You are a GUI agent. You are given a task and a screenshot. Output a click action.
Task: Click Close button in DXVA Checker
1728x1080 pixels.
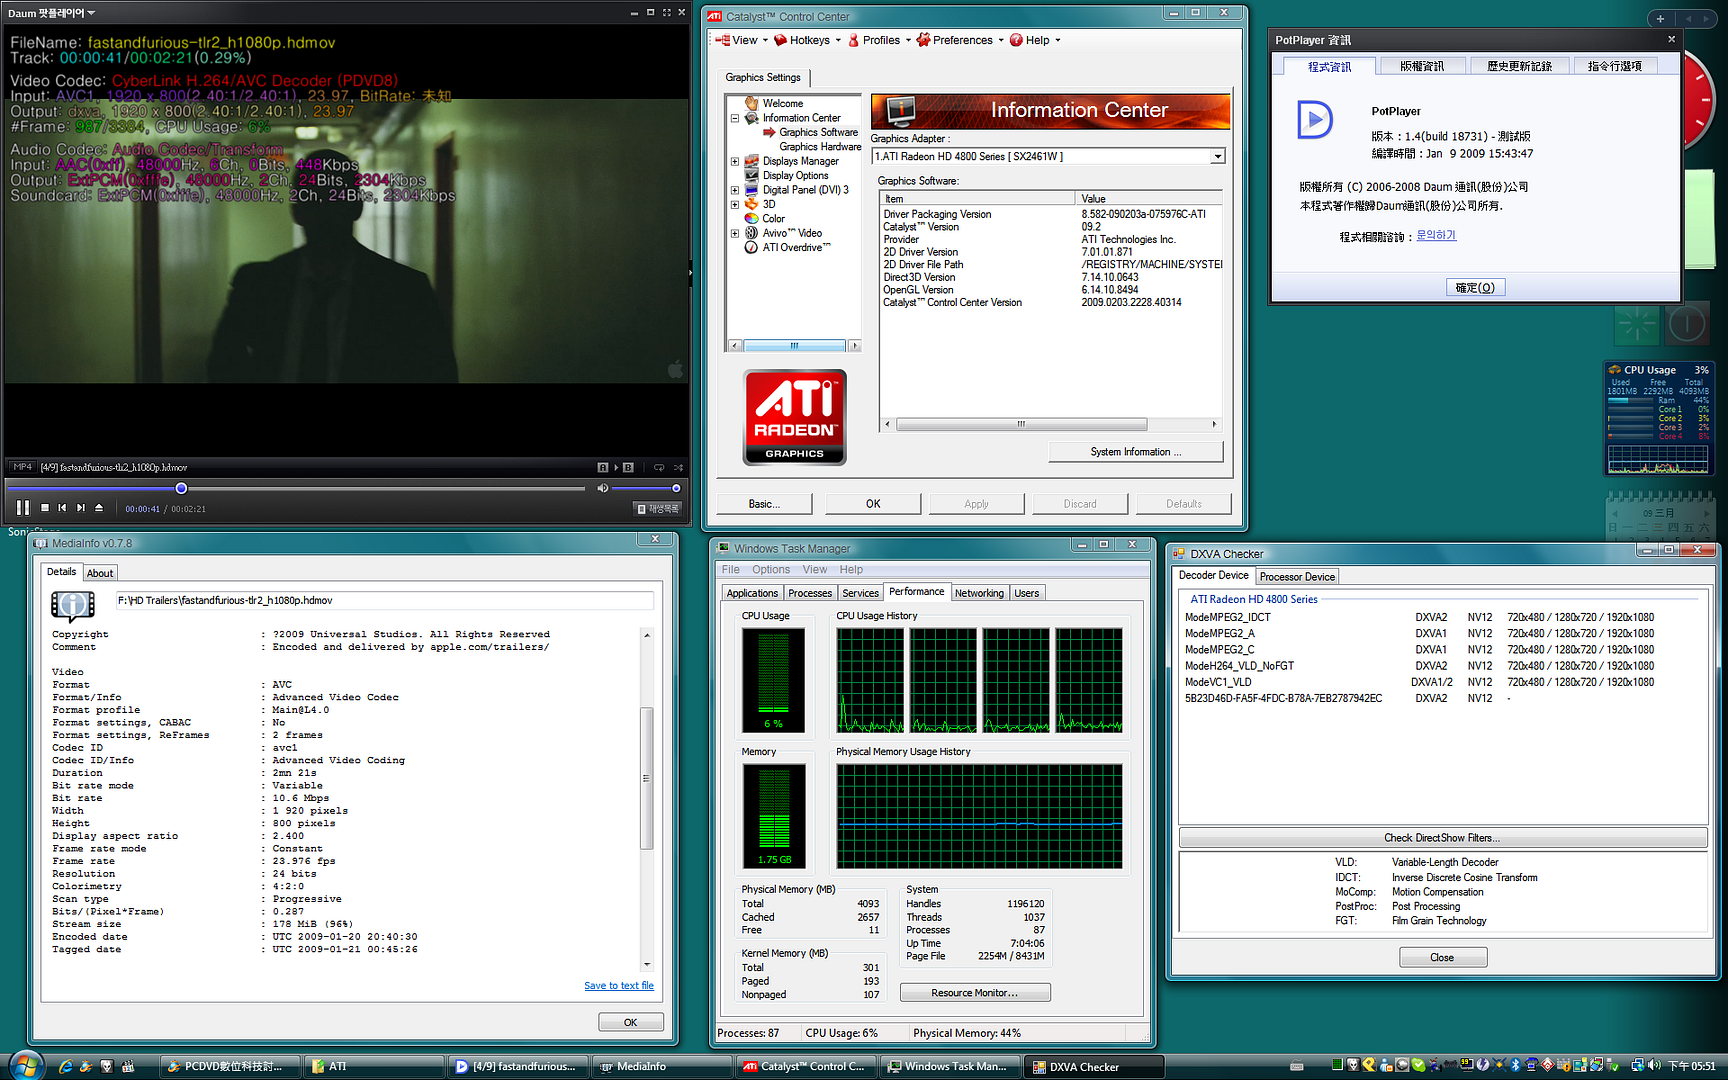(1442, 958)
